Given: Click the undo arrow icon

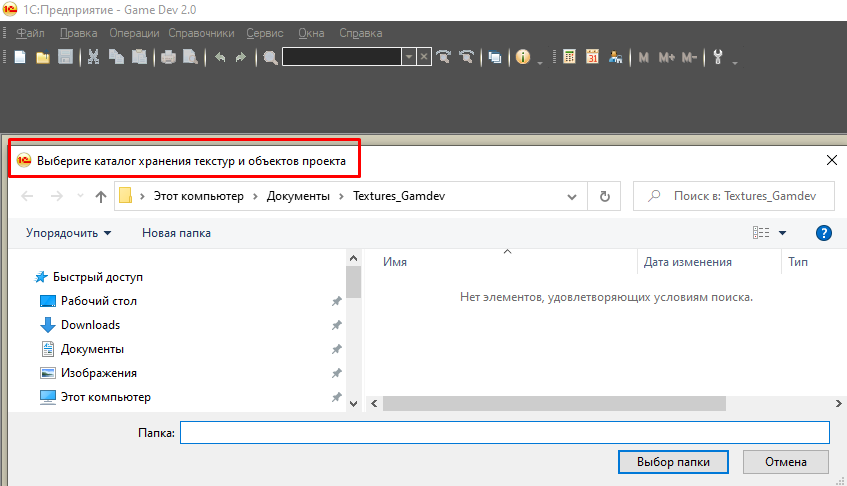Looking at the screenshot, I should point(220,57).
